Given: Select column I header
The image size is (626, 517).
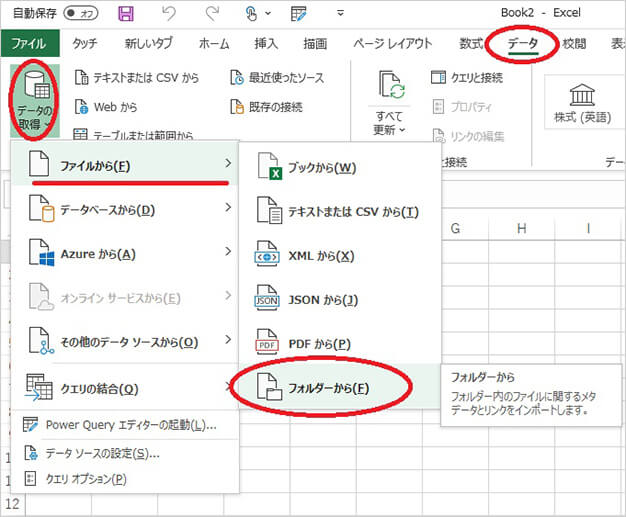Looking at the screenshot, I should [588, 229].
